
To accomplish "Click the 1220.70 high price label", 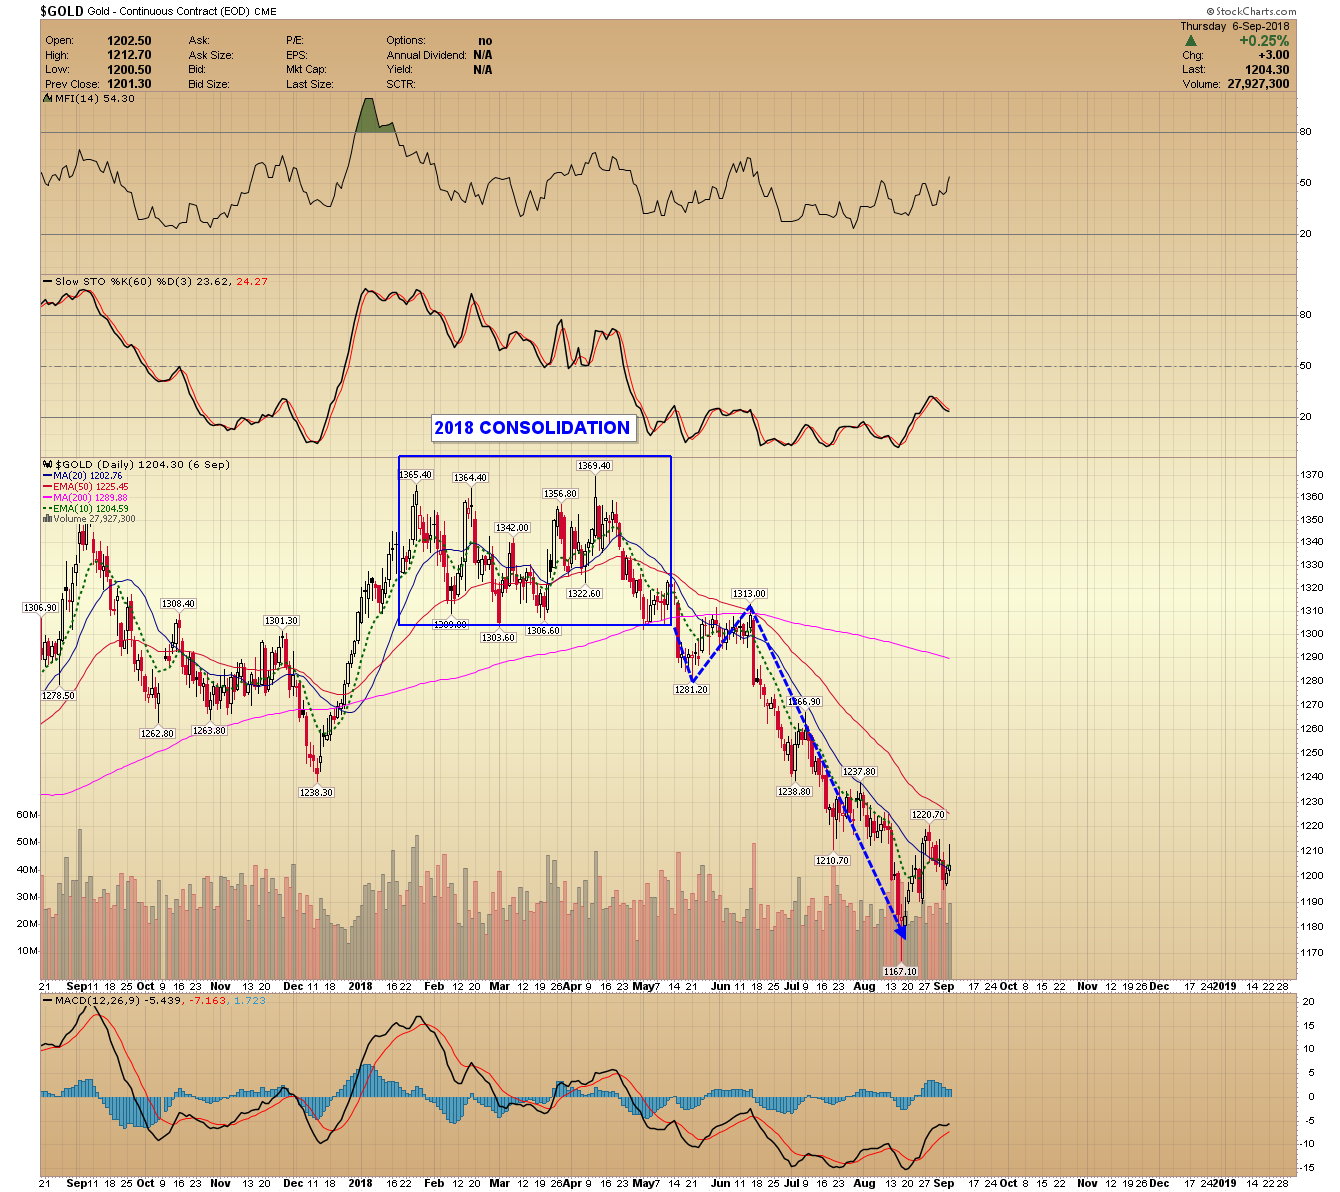I will pos(928,815).
